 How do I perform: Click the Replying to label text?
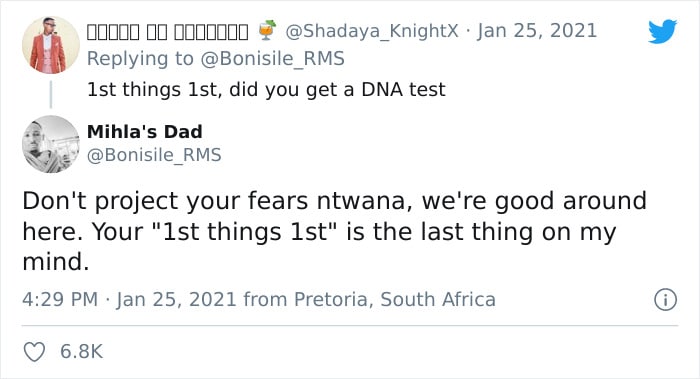tap(140, 58)
